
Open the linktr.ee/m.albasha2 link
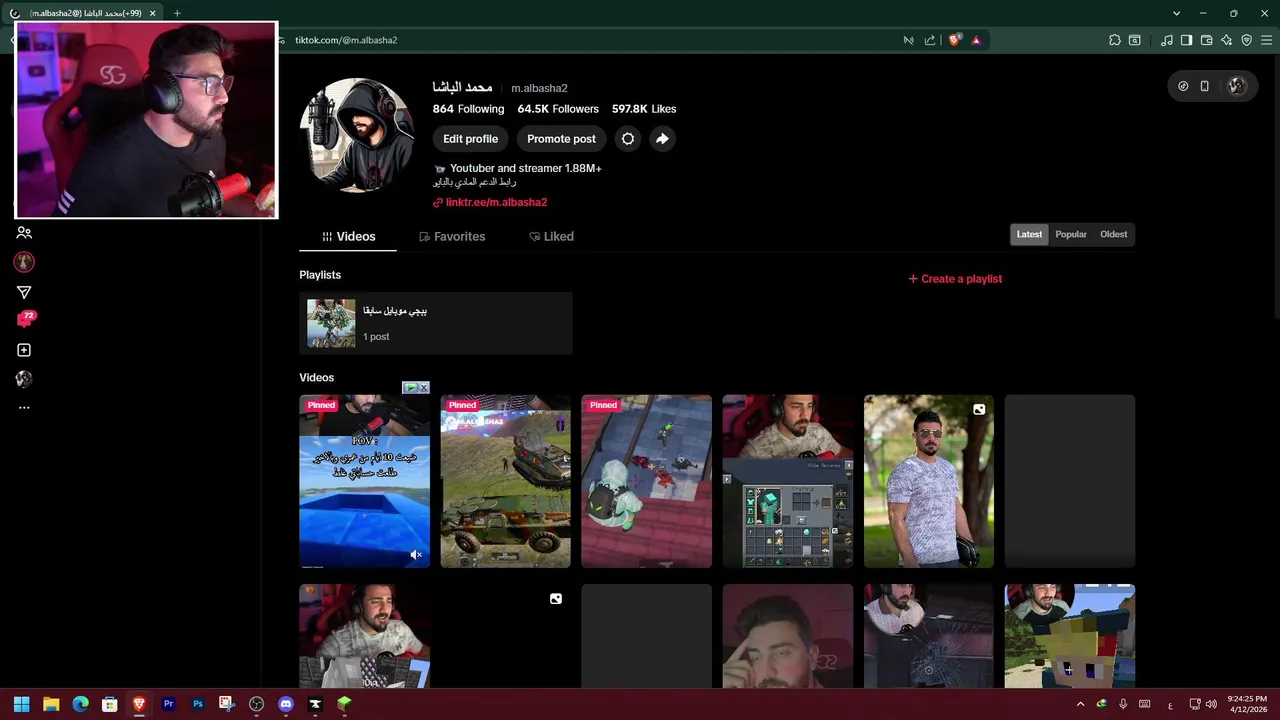pos(496,202)
